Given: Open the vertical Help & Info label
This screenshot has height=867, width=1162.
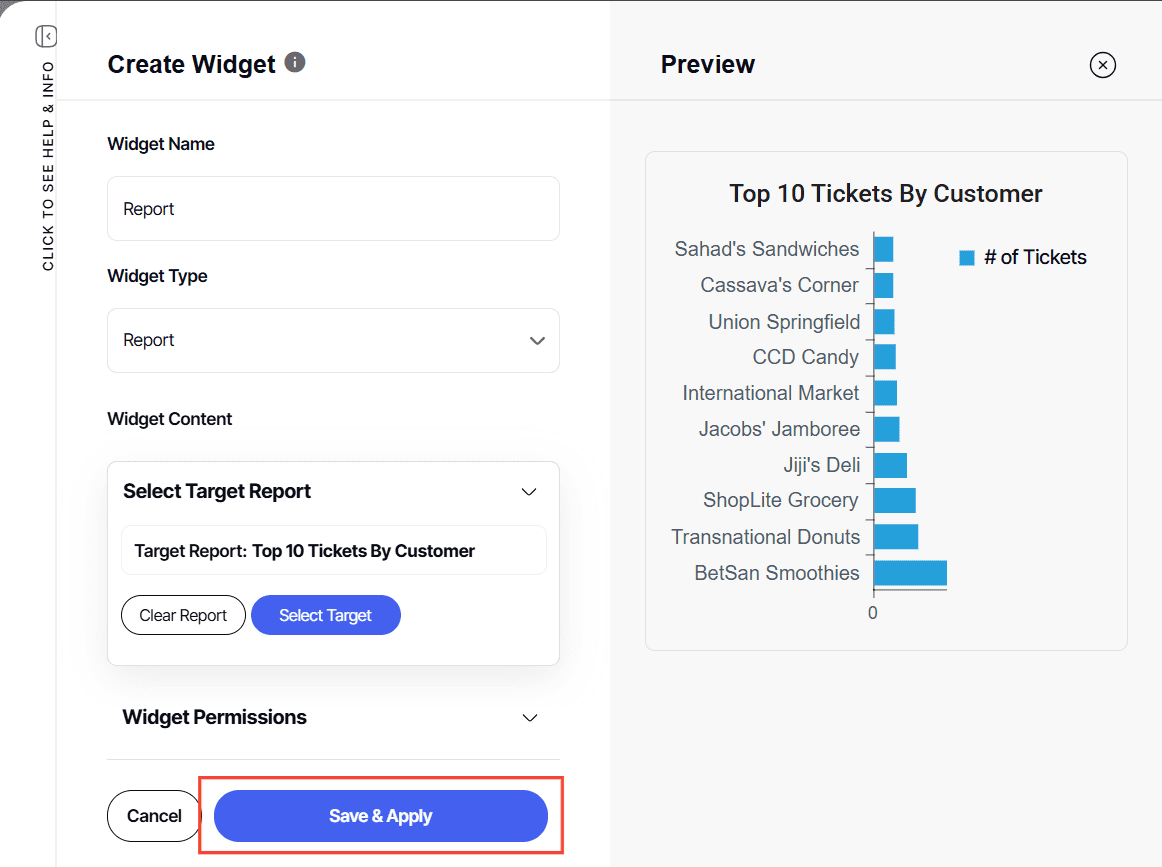Looking at the screenshot, I should 48,166.
